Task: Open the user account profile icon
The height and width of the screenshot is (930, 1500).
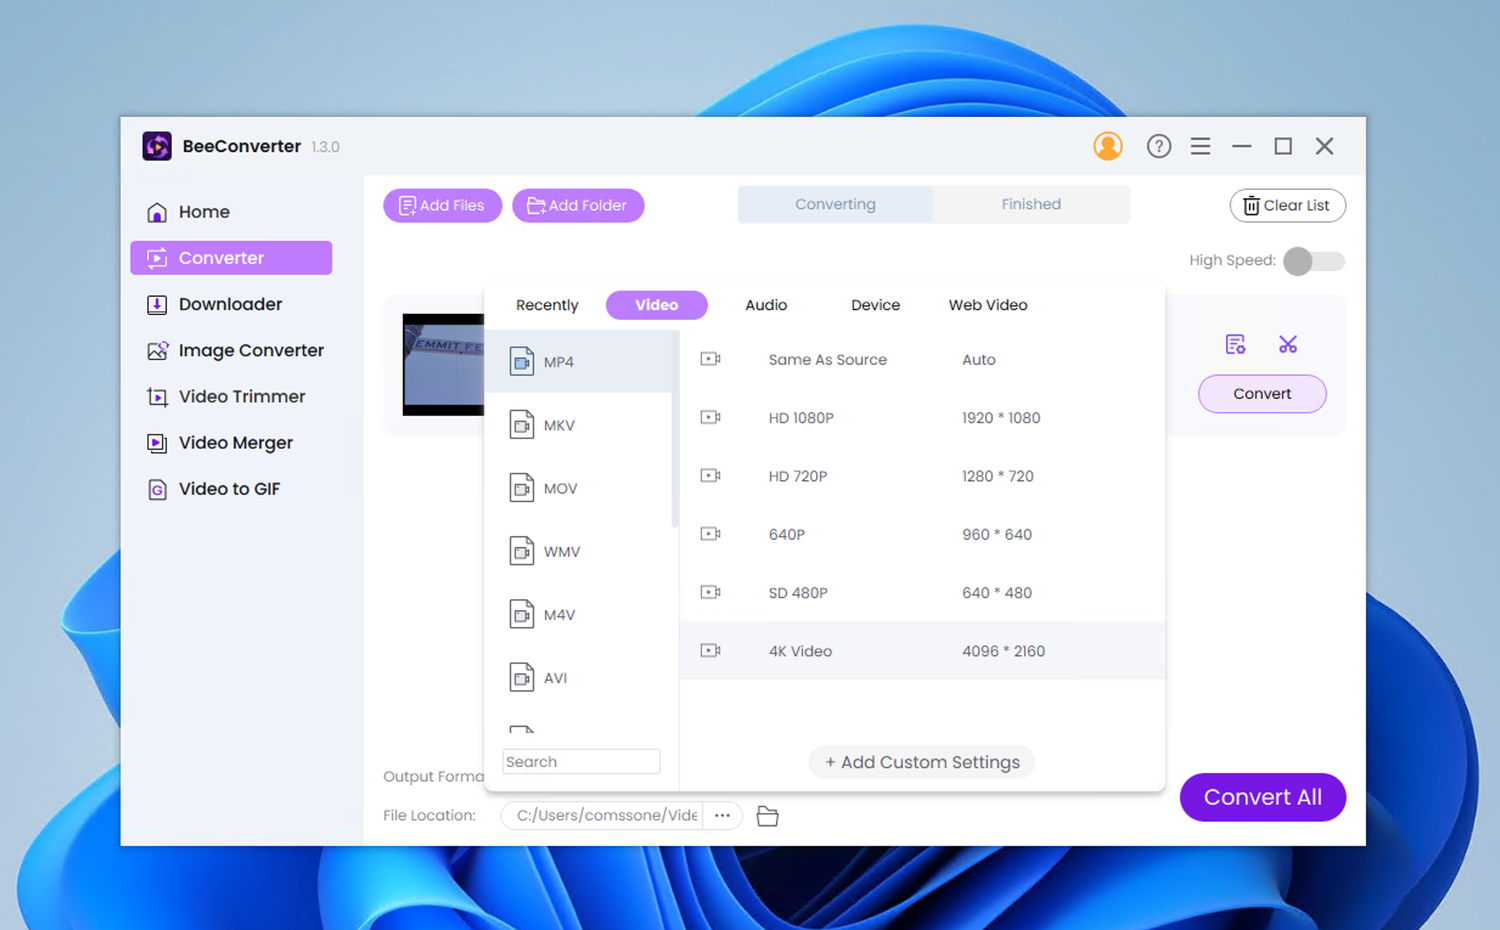Action: point(1108,146)
